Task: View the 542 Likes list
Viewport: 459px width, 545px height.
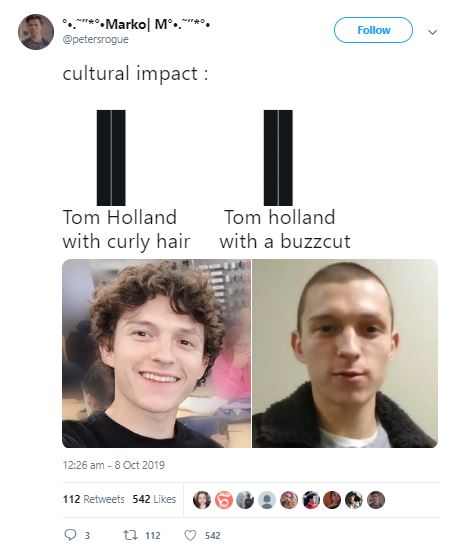Action: [154, 499]
